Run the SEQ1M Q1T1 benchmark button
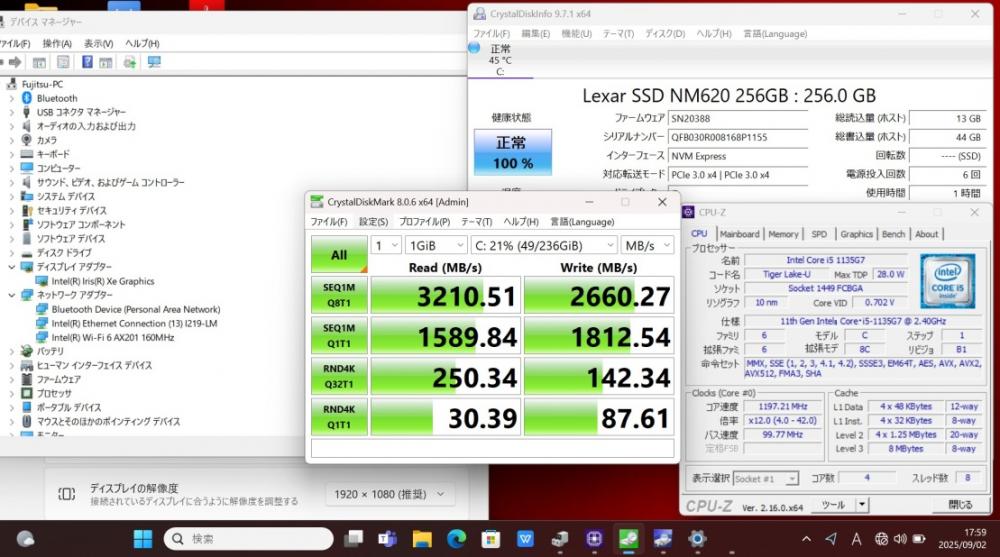This screenshot has height=557, width=1000. click(x=339, y=336)
